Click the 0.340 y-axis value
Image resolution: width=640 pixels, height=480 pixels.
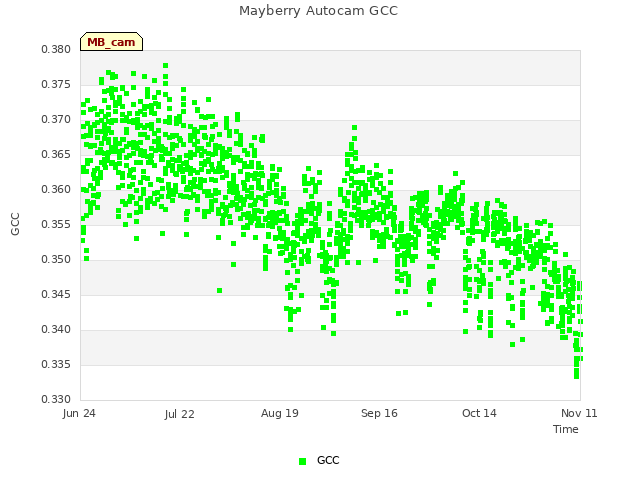click(x=56, y=329)
